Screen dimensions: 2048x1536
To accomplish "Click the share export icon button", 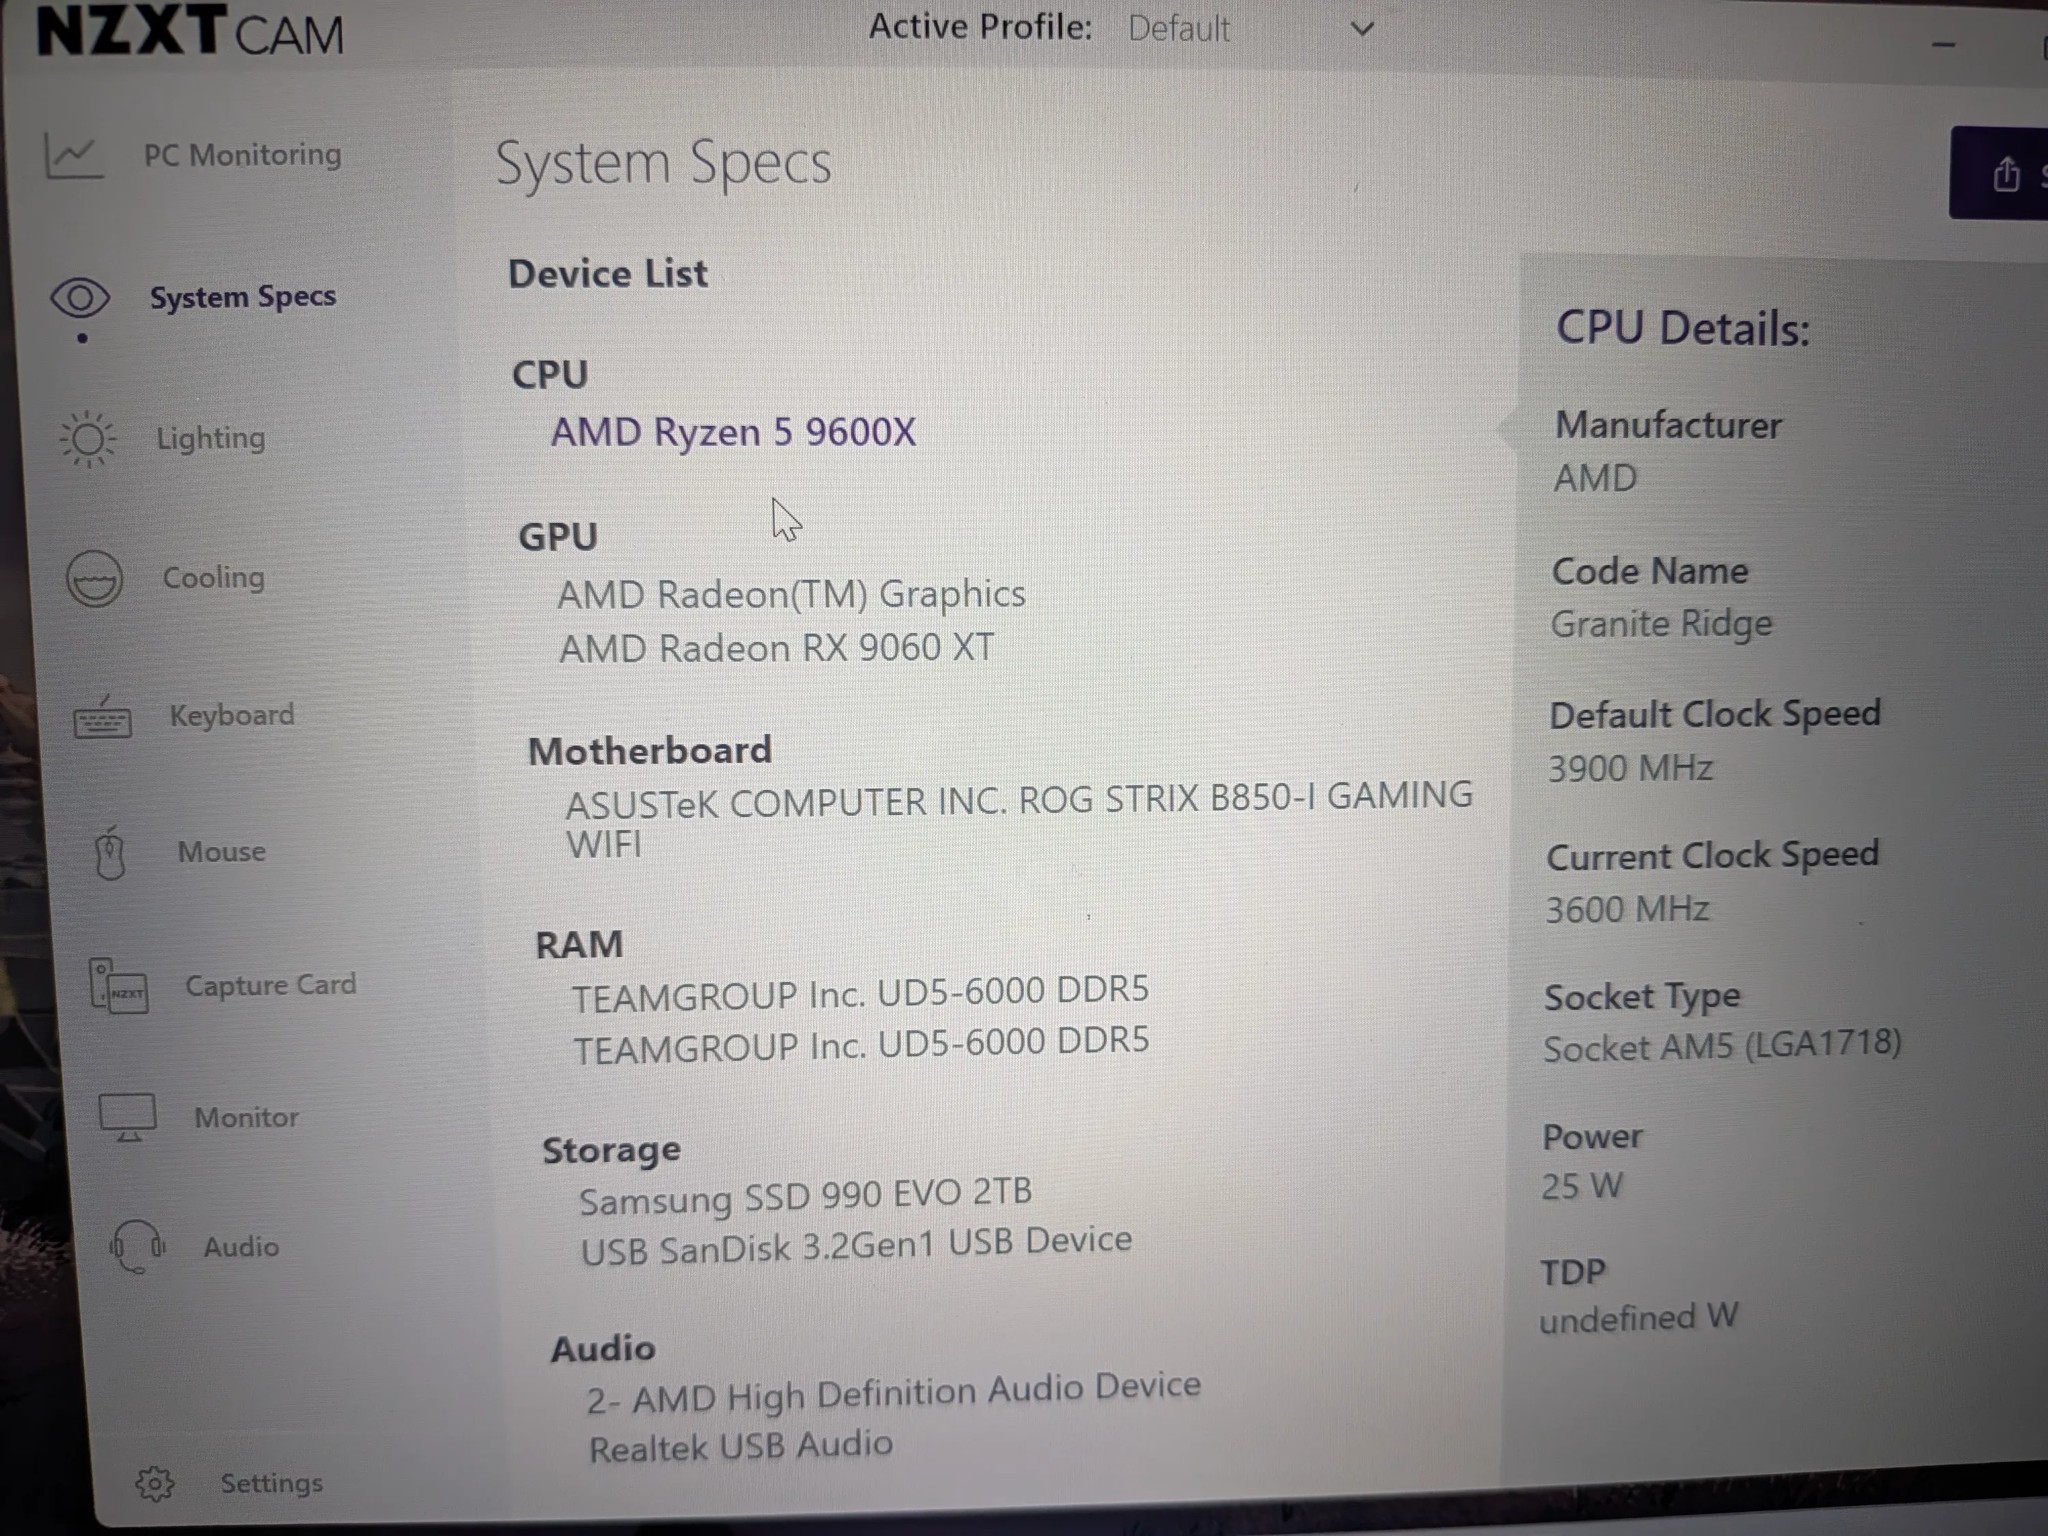I will point(2005,174).
